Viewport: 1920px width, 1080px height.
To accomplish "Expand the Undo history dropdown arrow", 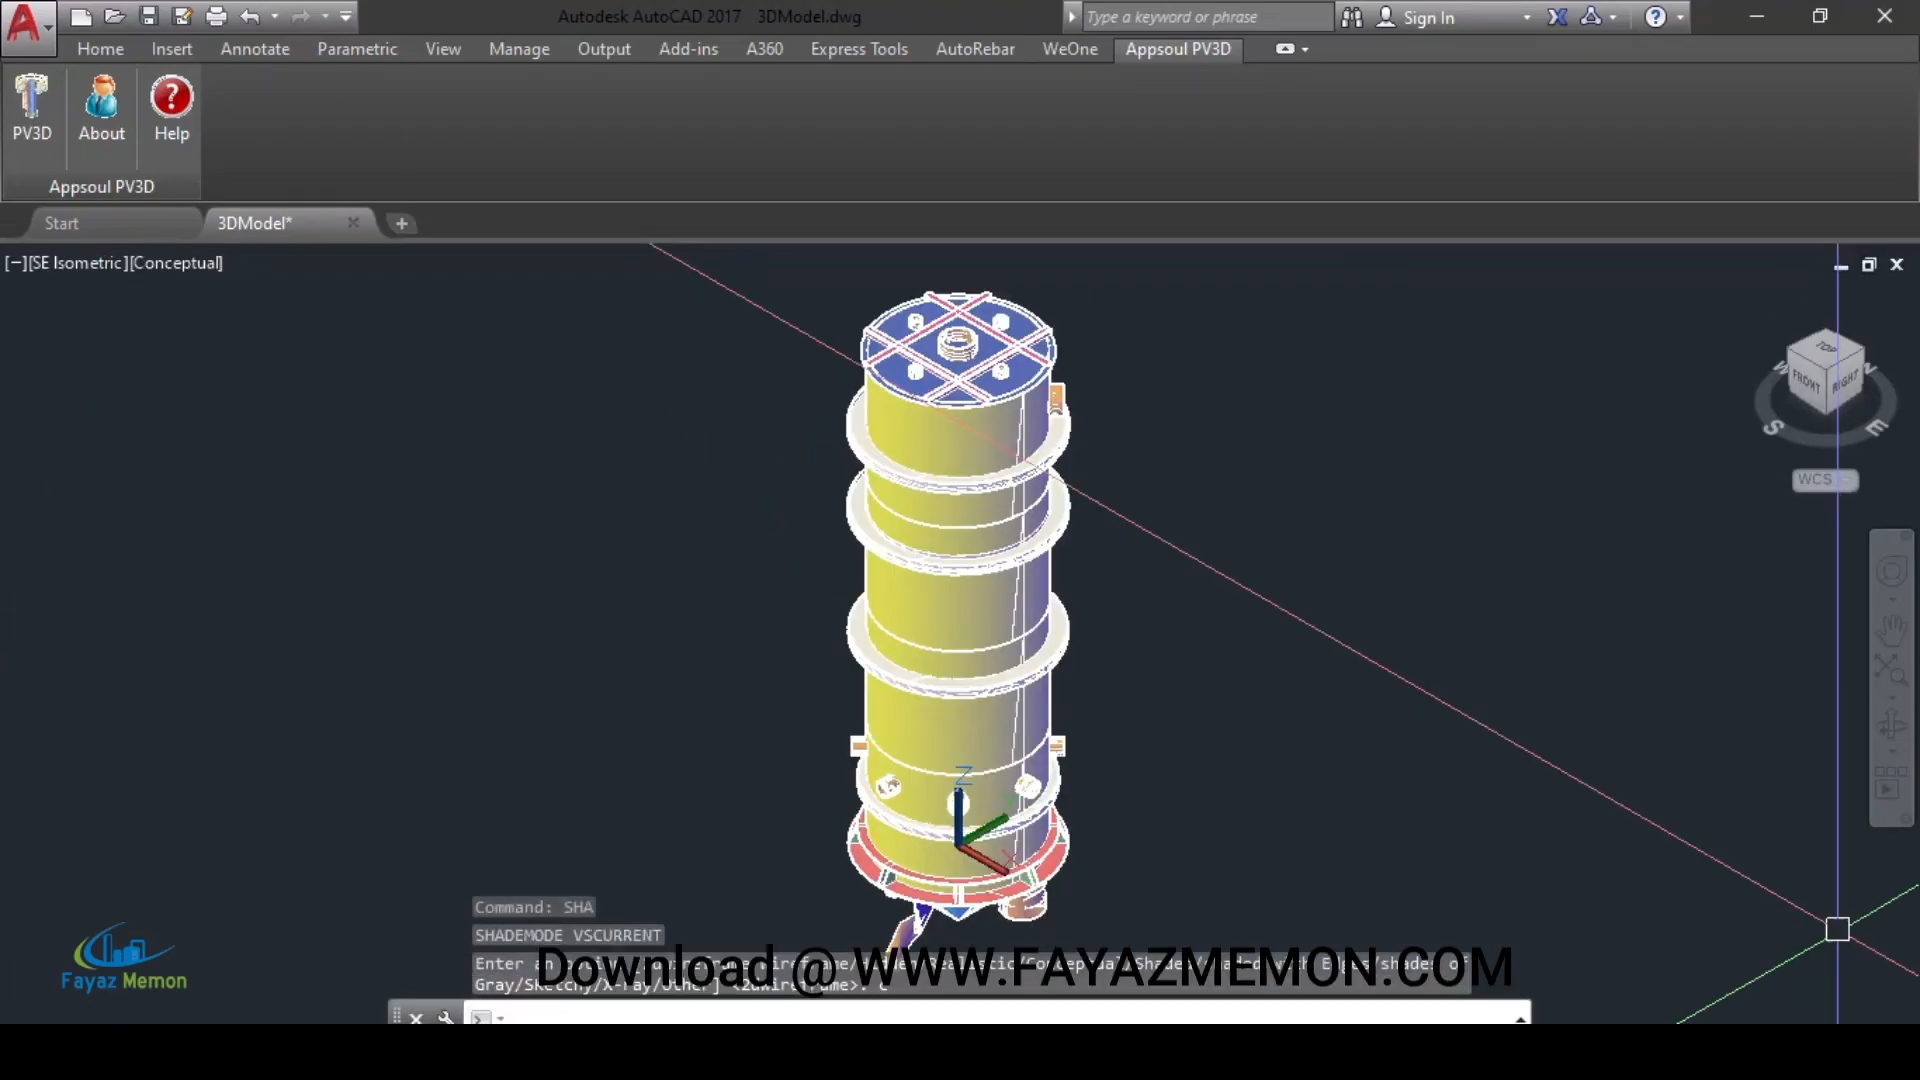I will (275, 16).
